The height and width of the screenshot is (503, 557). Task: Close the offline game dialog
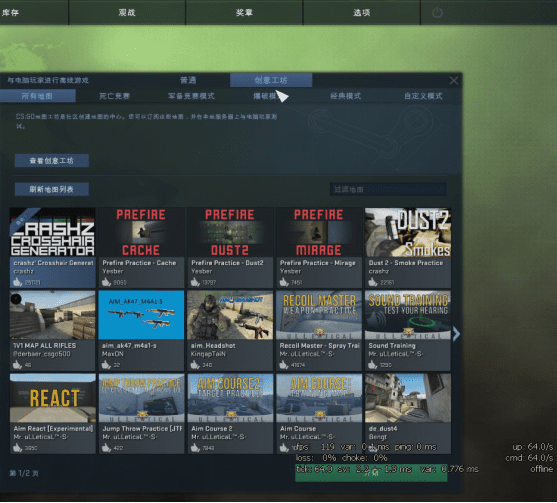[x=454, y=81]
